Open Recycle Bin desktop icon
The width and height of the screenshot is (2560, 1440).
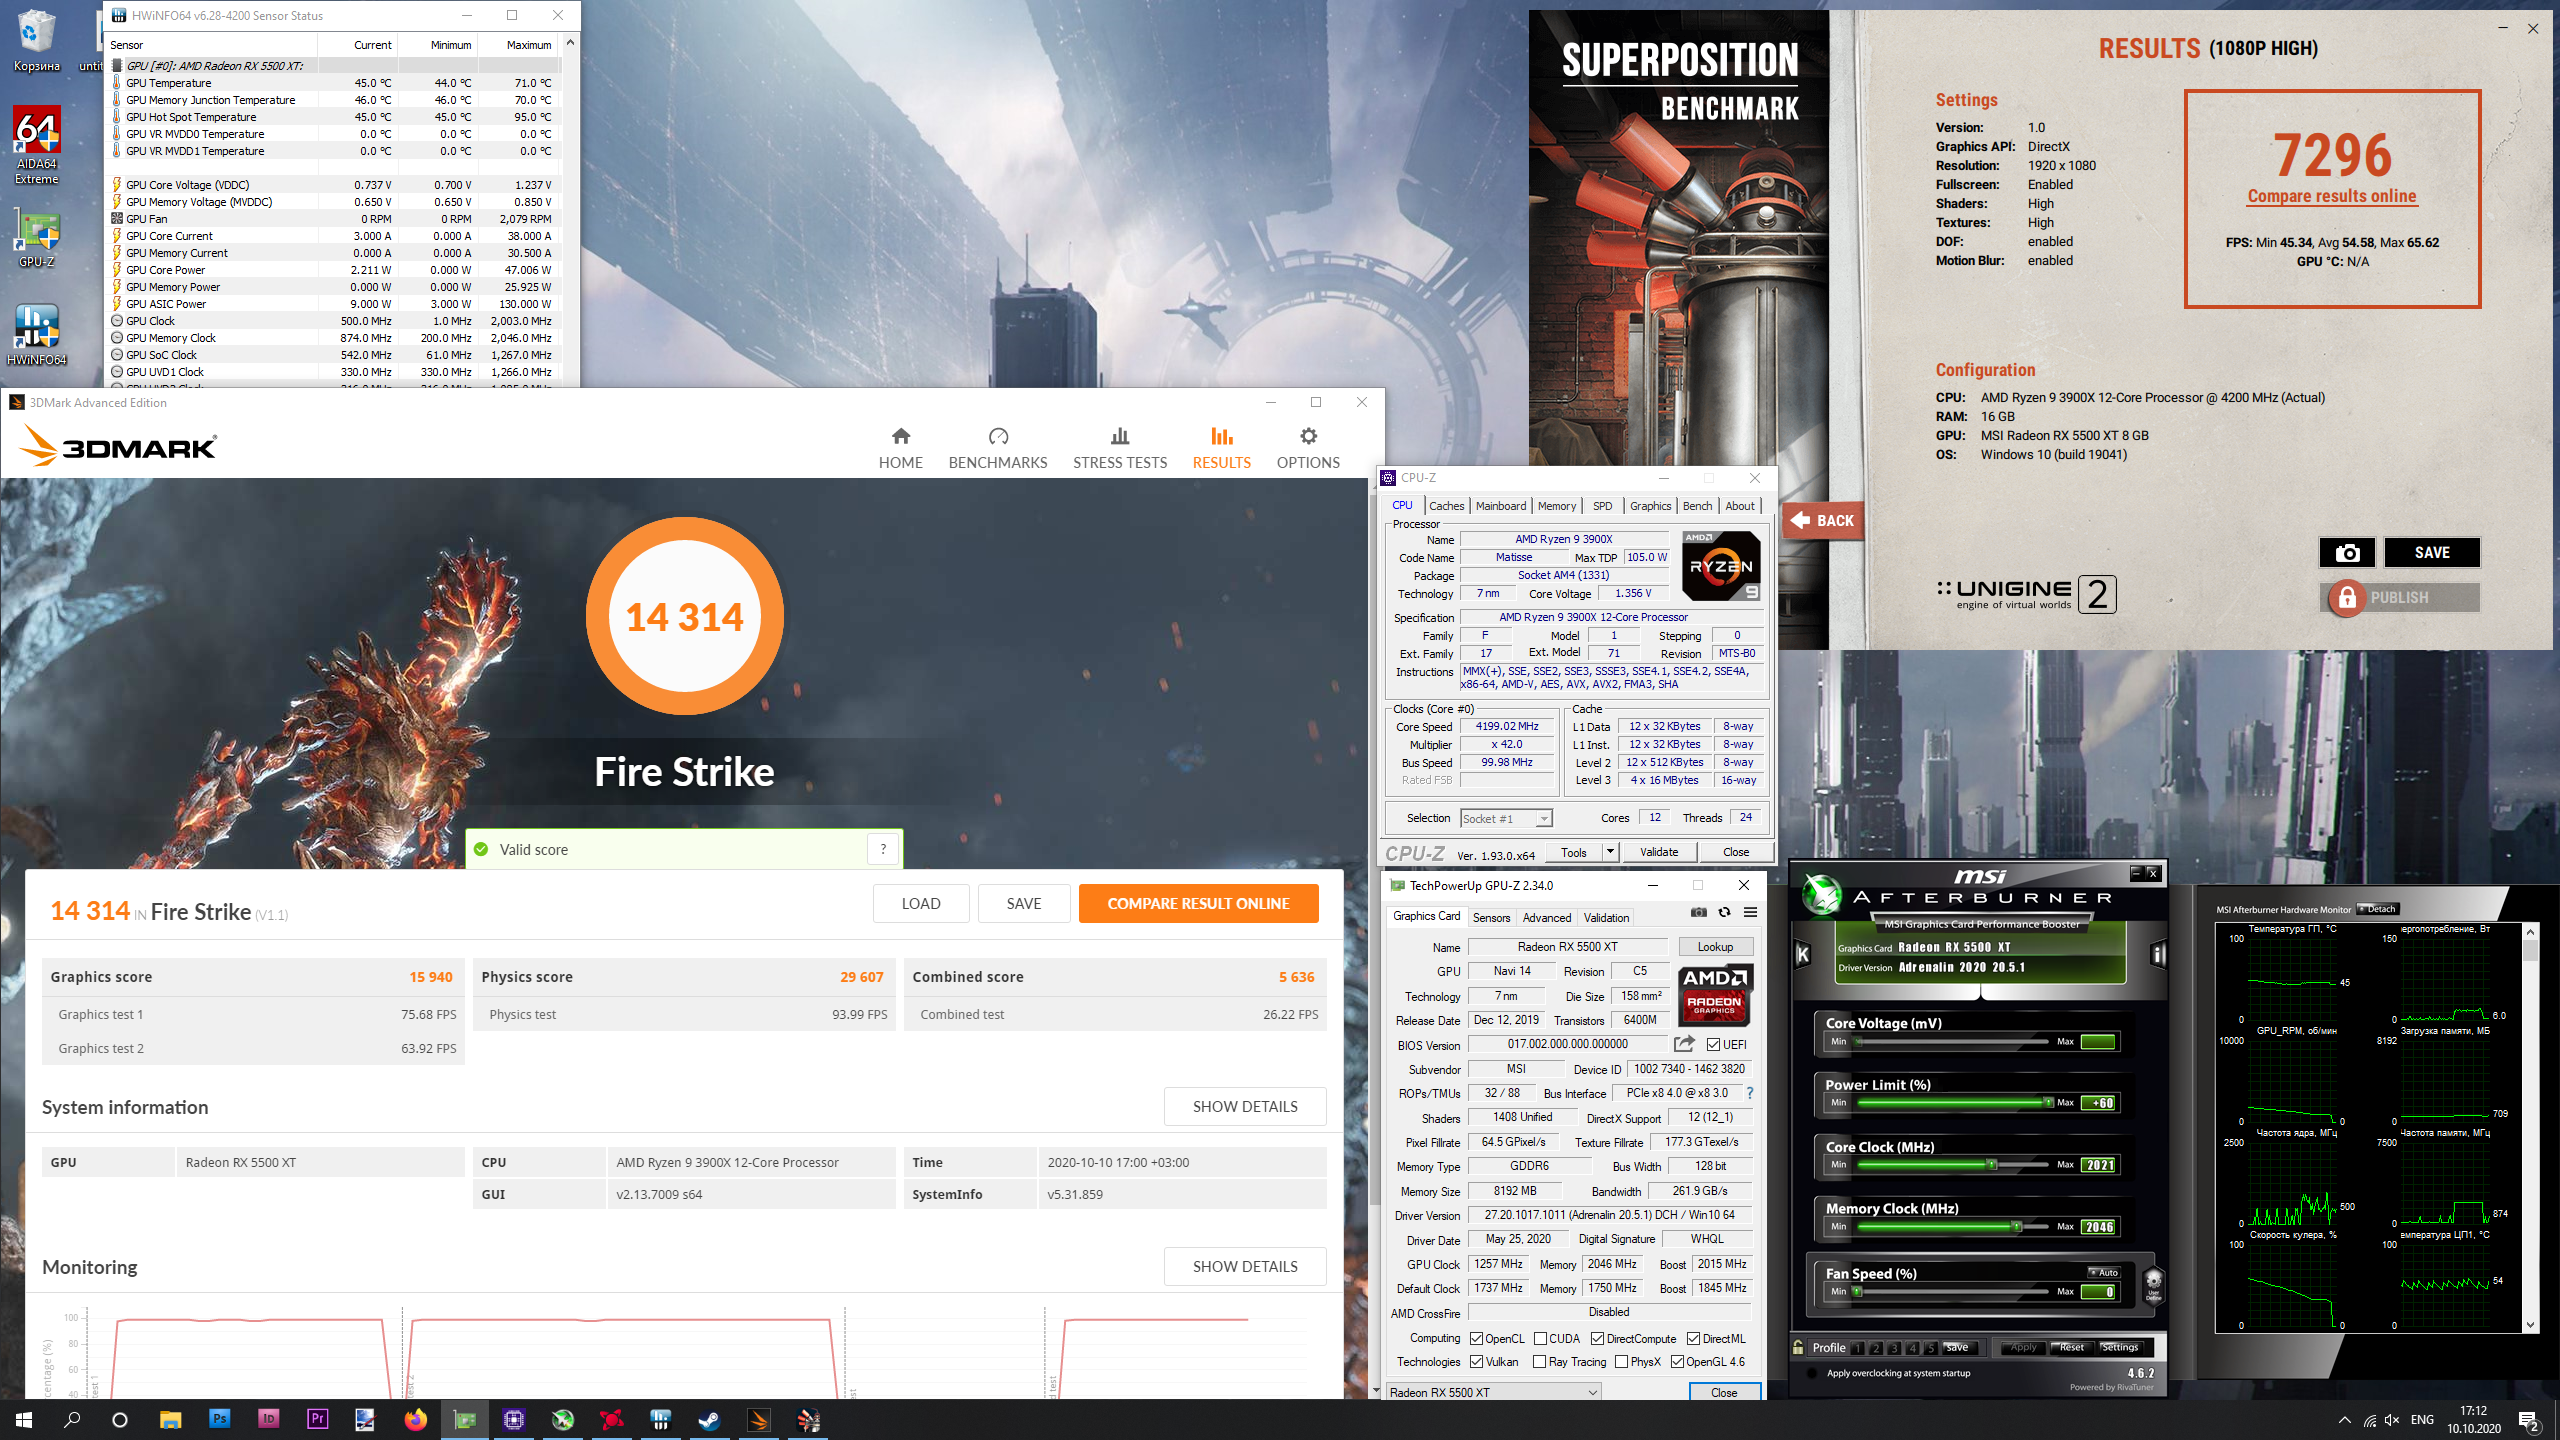[x=37, y=41]
